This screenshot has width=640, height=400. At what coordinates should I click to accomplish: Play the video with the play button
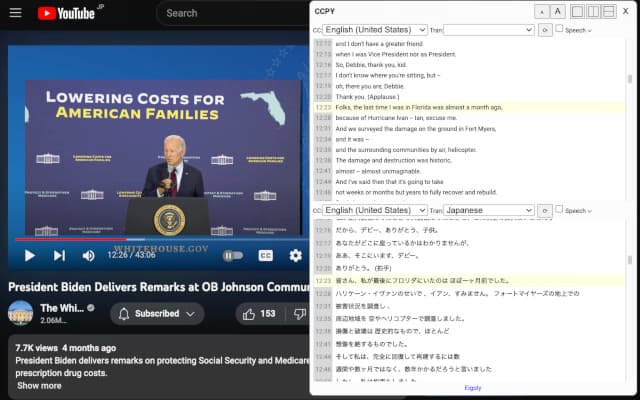coord(29,256)
